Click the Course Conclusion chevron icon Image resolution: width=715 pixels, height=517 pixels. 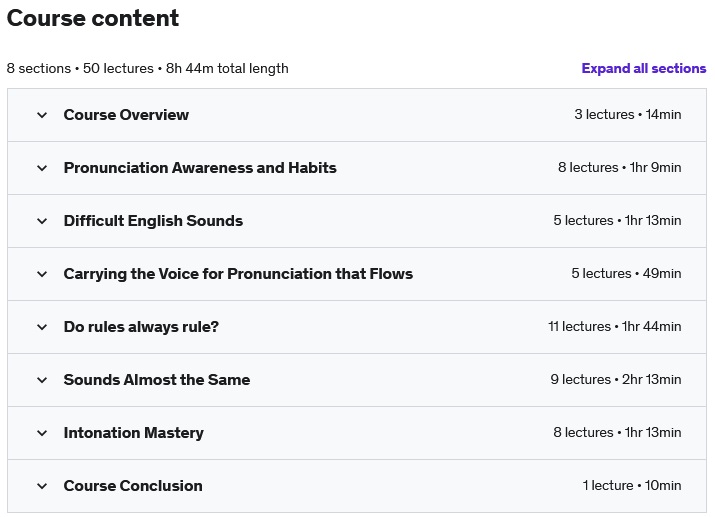coord(42,486)
